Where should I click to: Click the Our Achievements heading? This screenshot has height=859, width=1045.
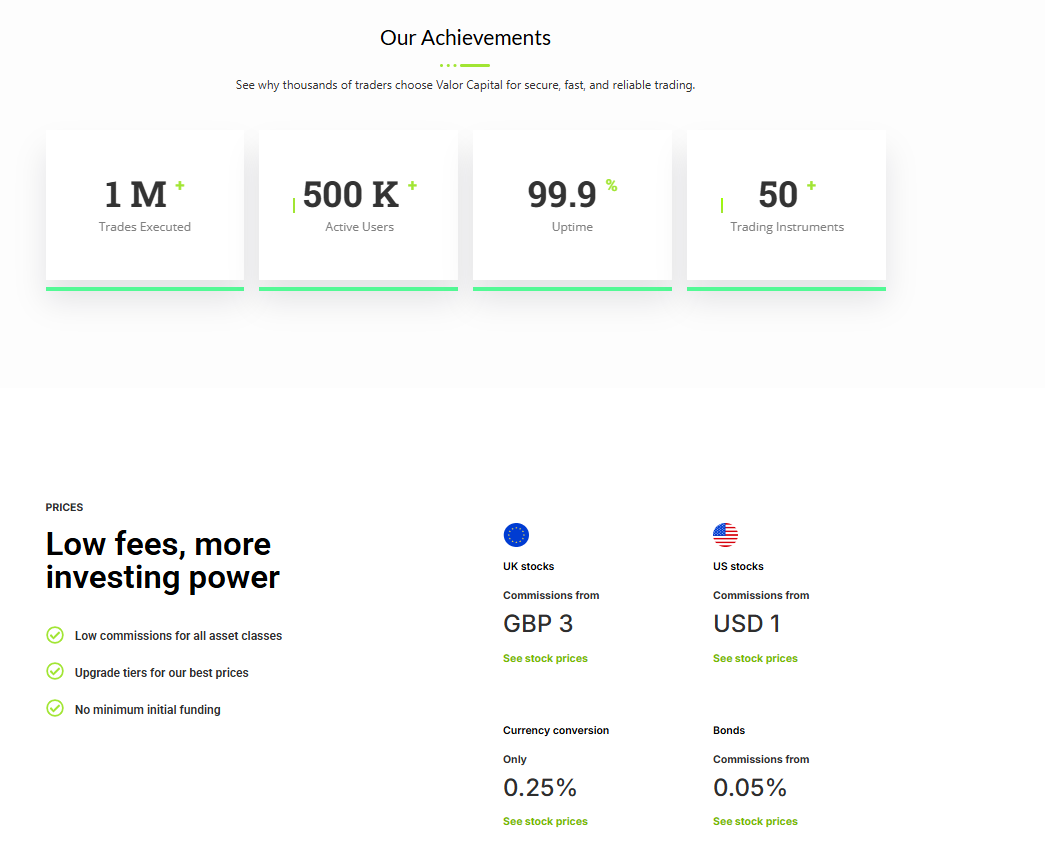click(x=465, y=38)
